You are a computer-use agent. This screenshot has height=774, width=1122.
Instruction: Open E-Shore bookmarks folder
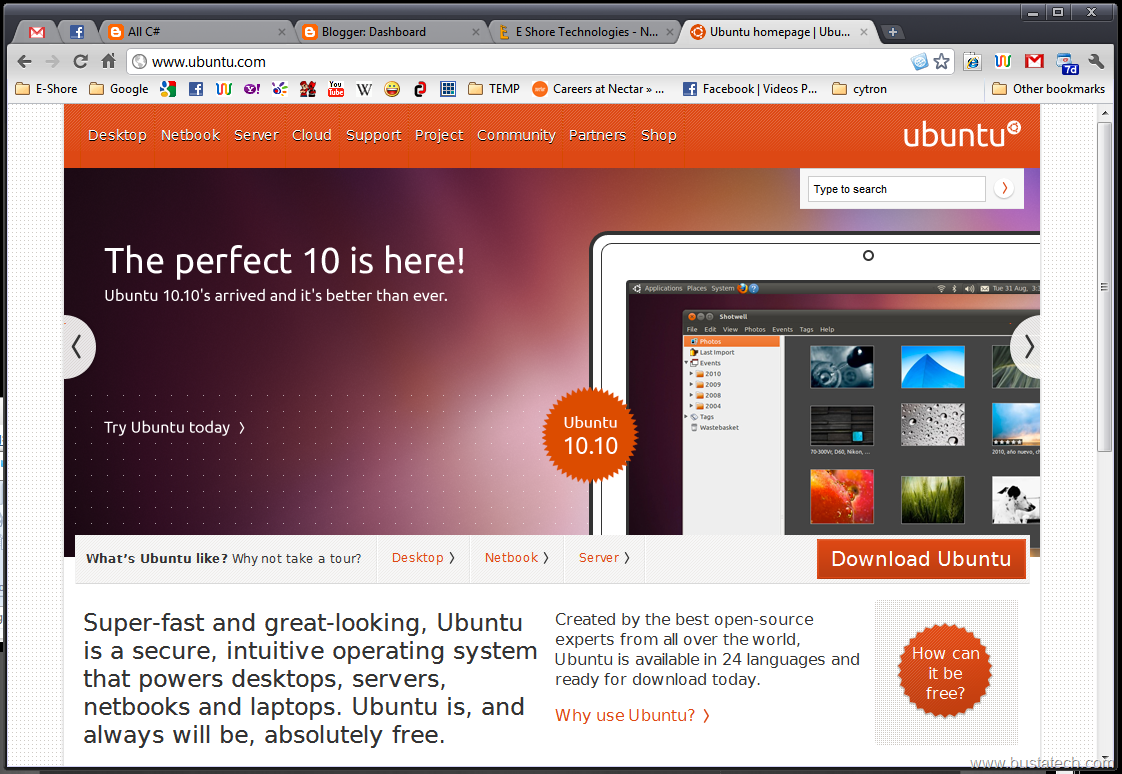(47, 89)
